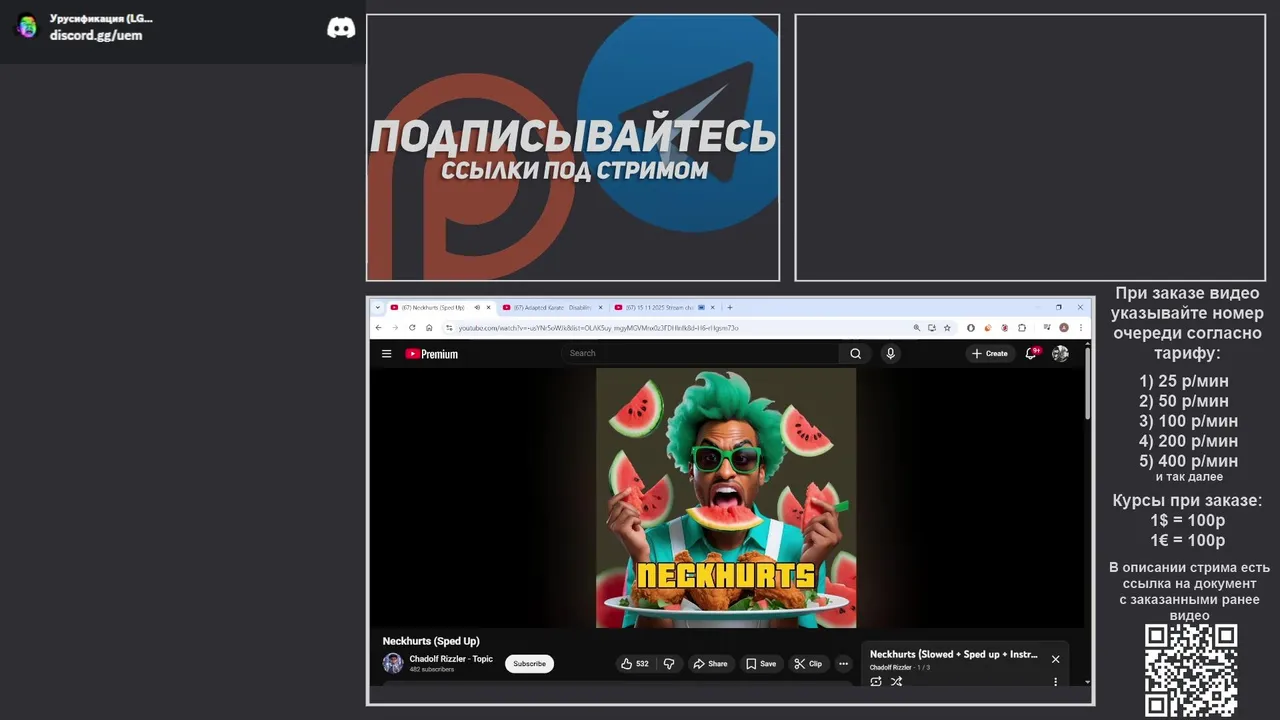Switch to the Adapted Karate tab
This screenshot has height=720, width=1280.
point(553,307)
